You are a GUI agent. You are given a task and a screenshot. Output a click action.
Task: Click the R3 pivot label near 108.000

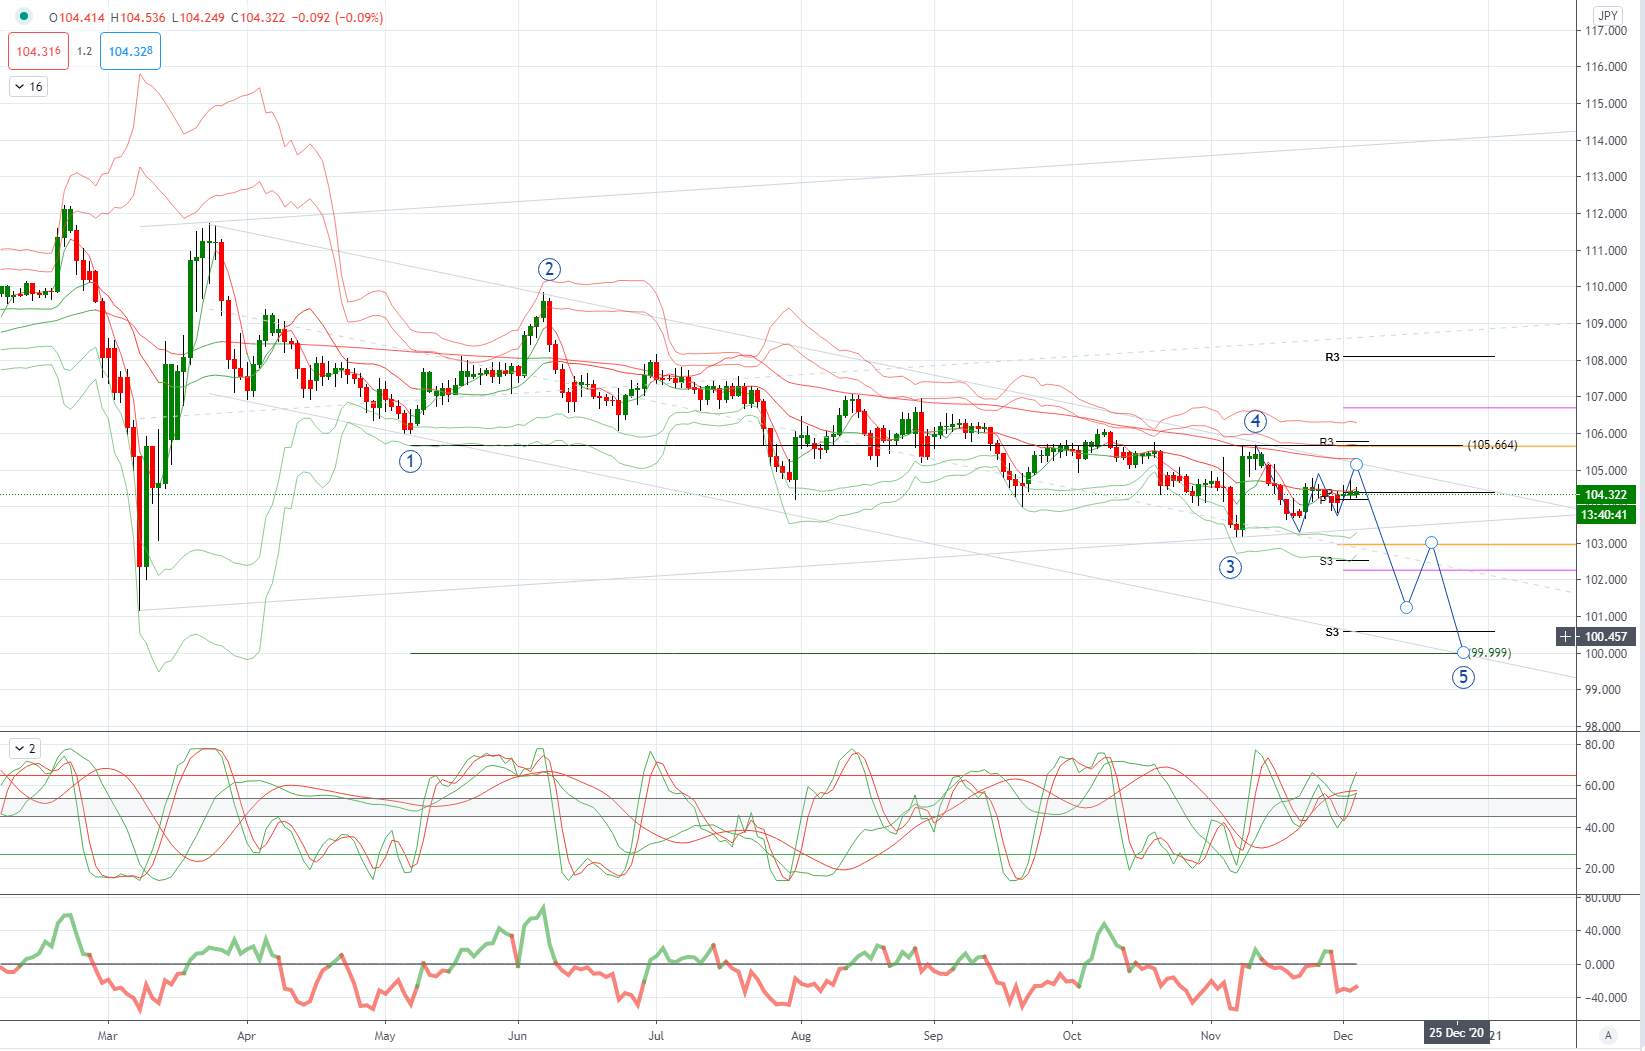point(1332,357)
